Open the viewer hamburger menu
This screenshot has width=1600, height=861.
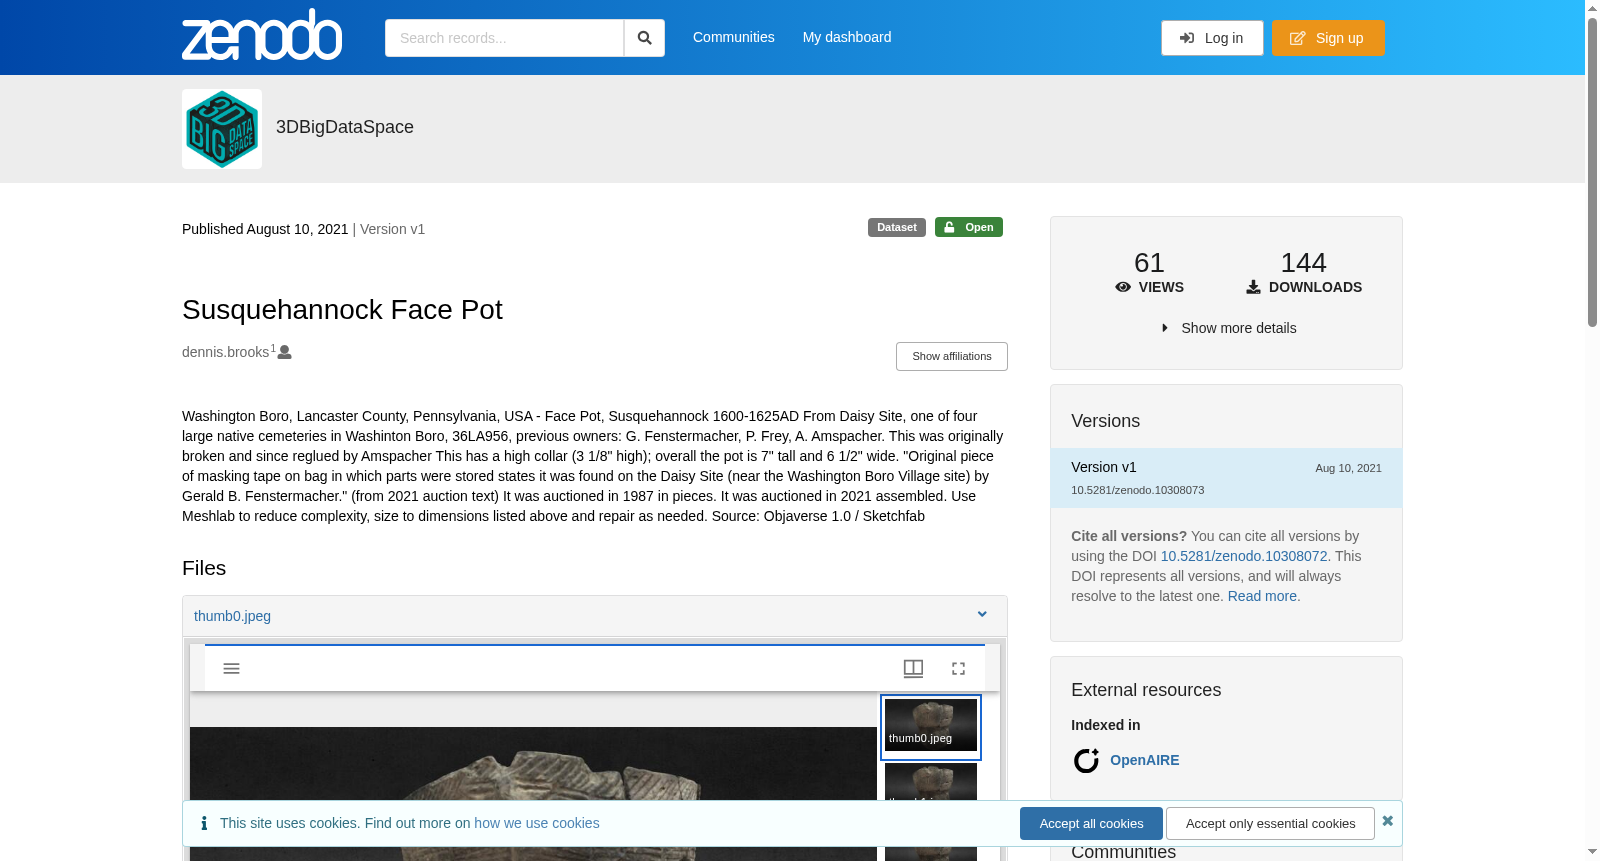click(231, 668)
